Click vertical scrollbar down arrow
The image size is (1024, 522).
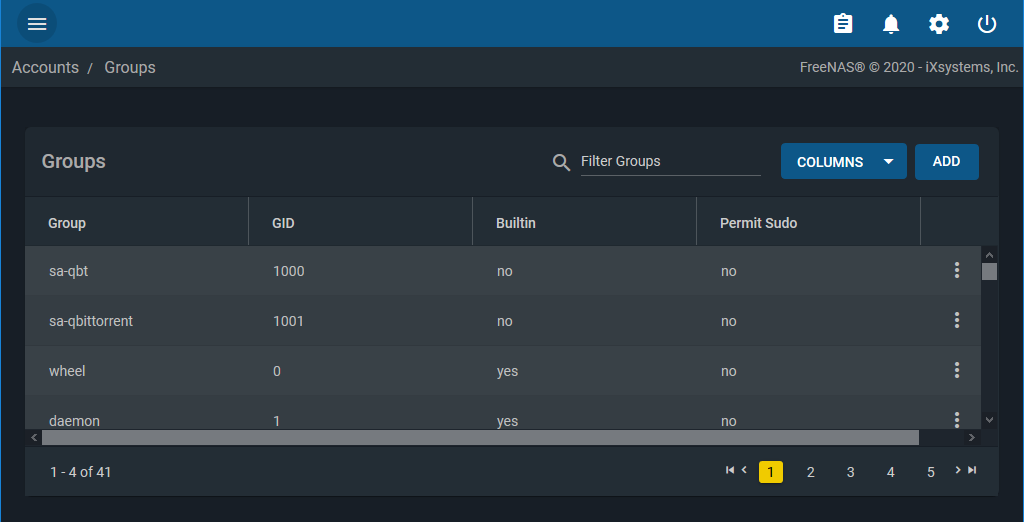tap(989, 420)
